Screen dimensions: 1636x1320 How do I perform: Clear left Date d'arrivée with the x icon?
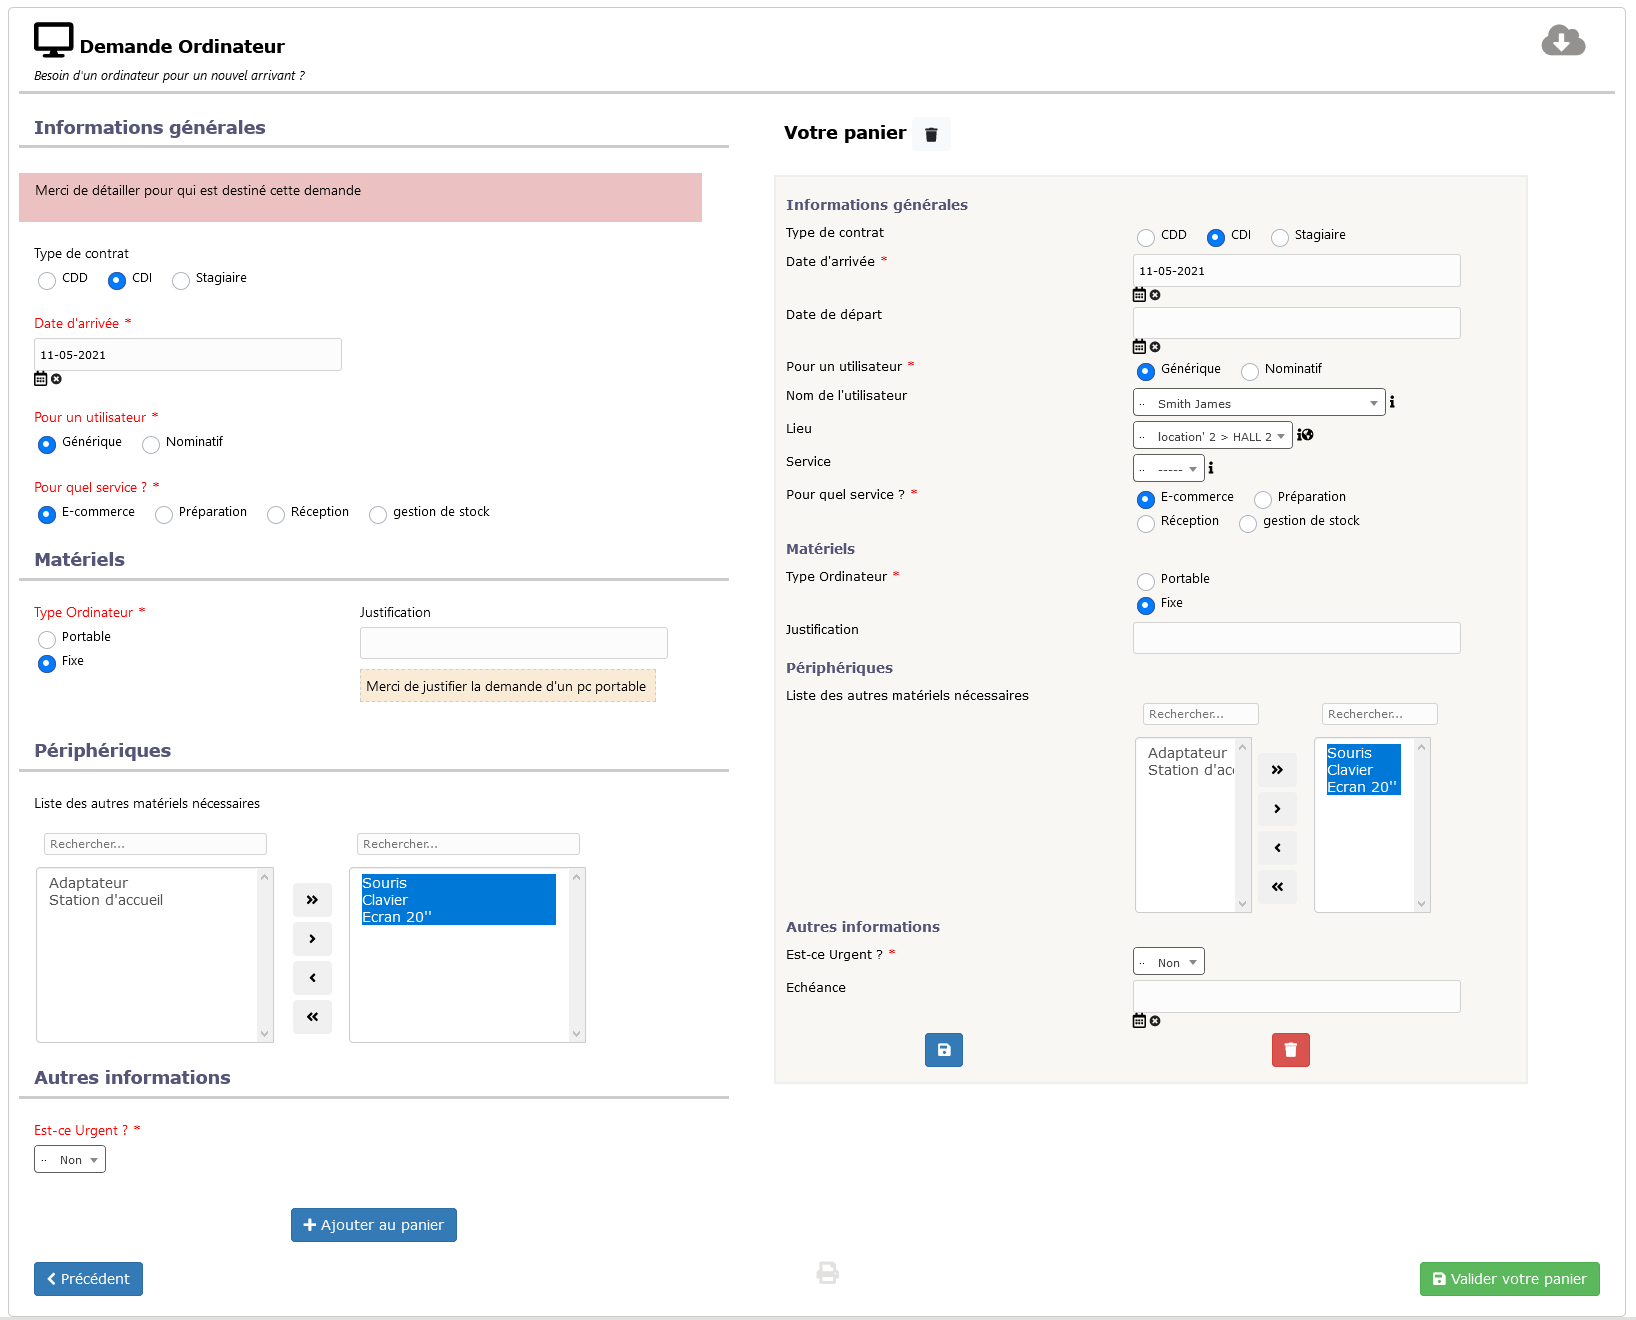(56, 379)
